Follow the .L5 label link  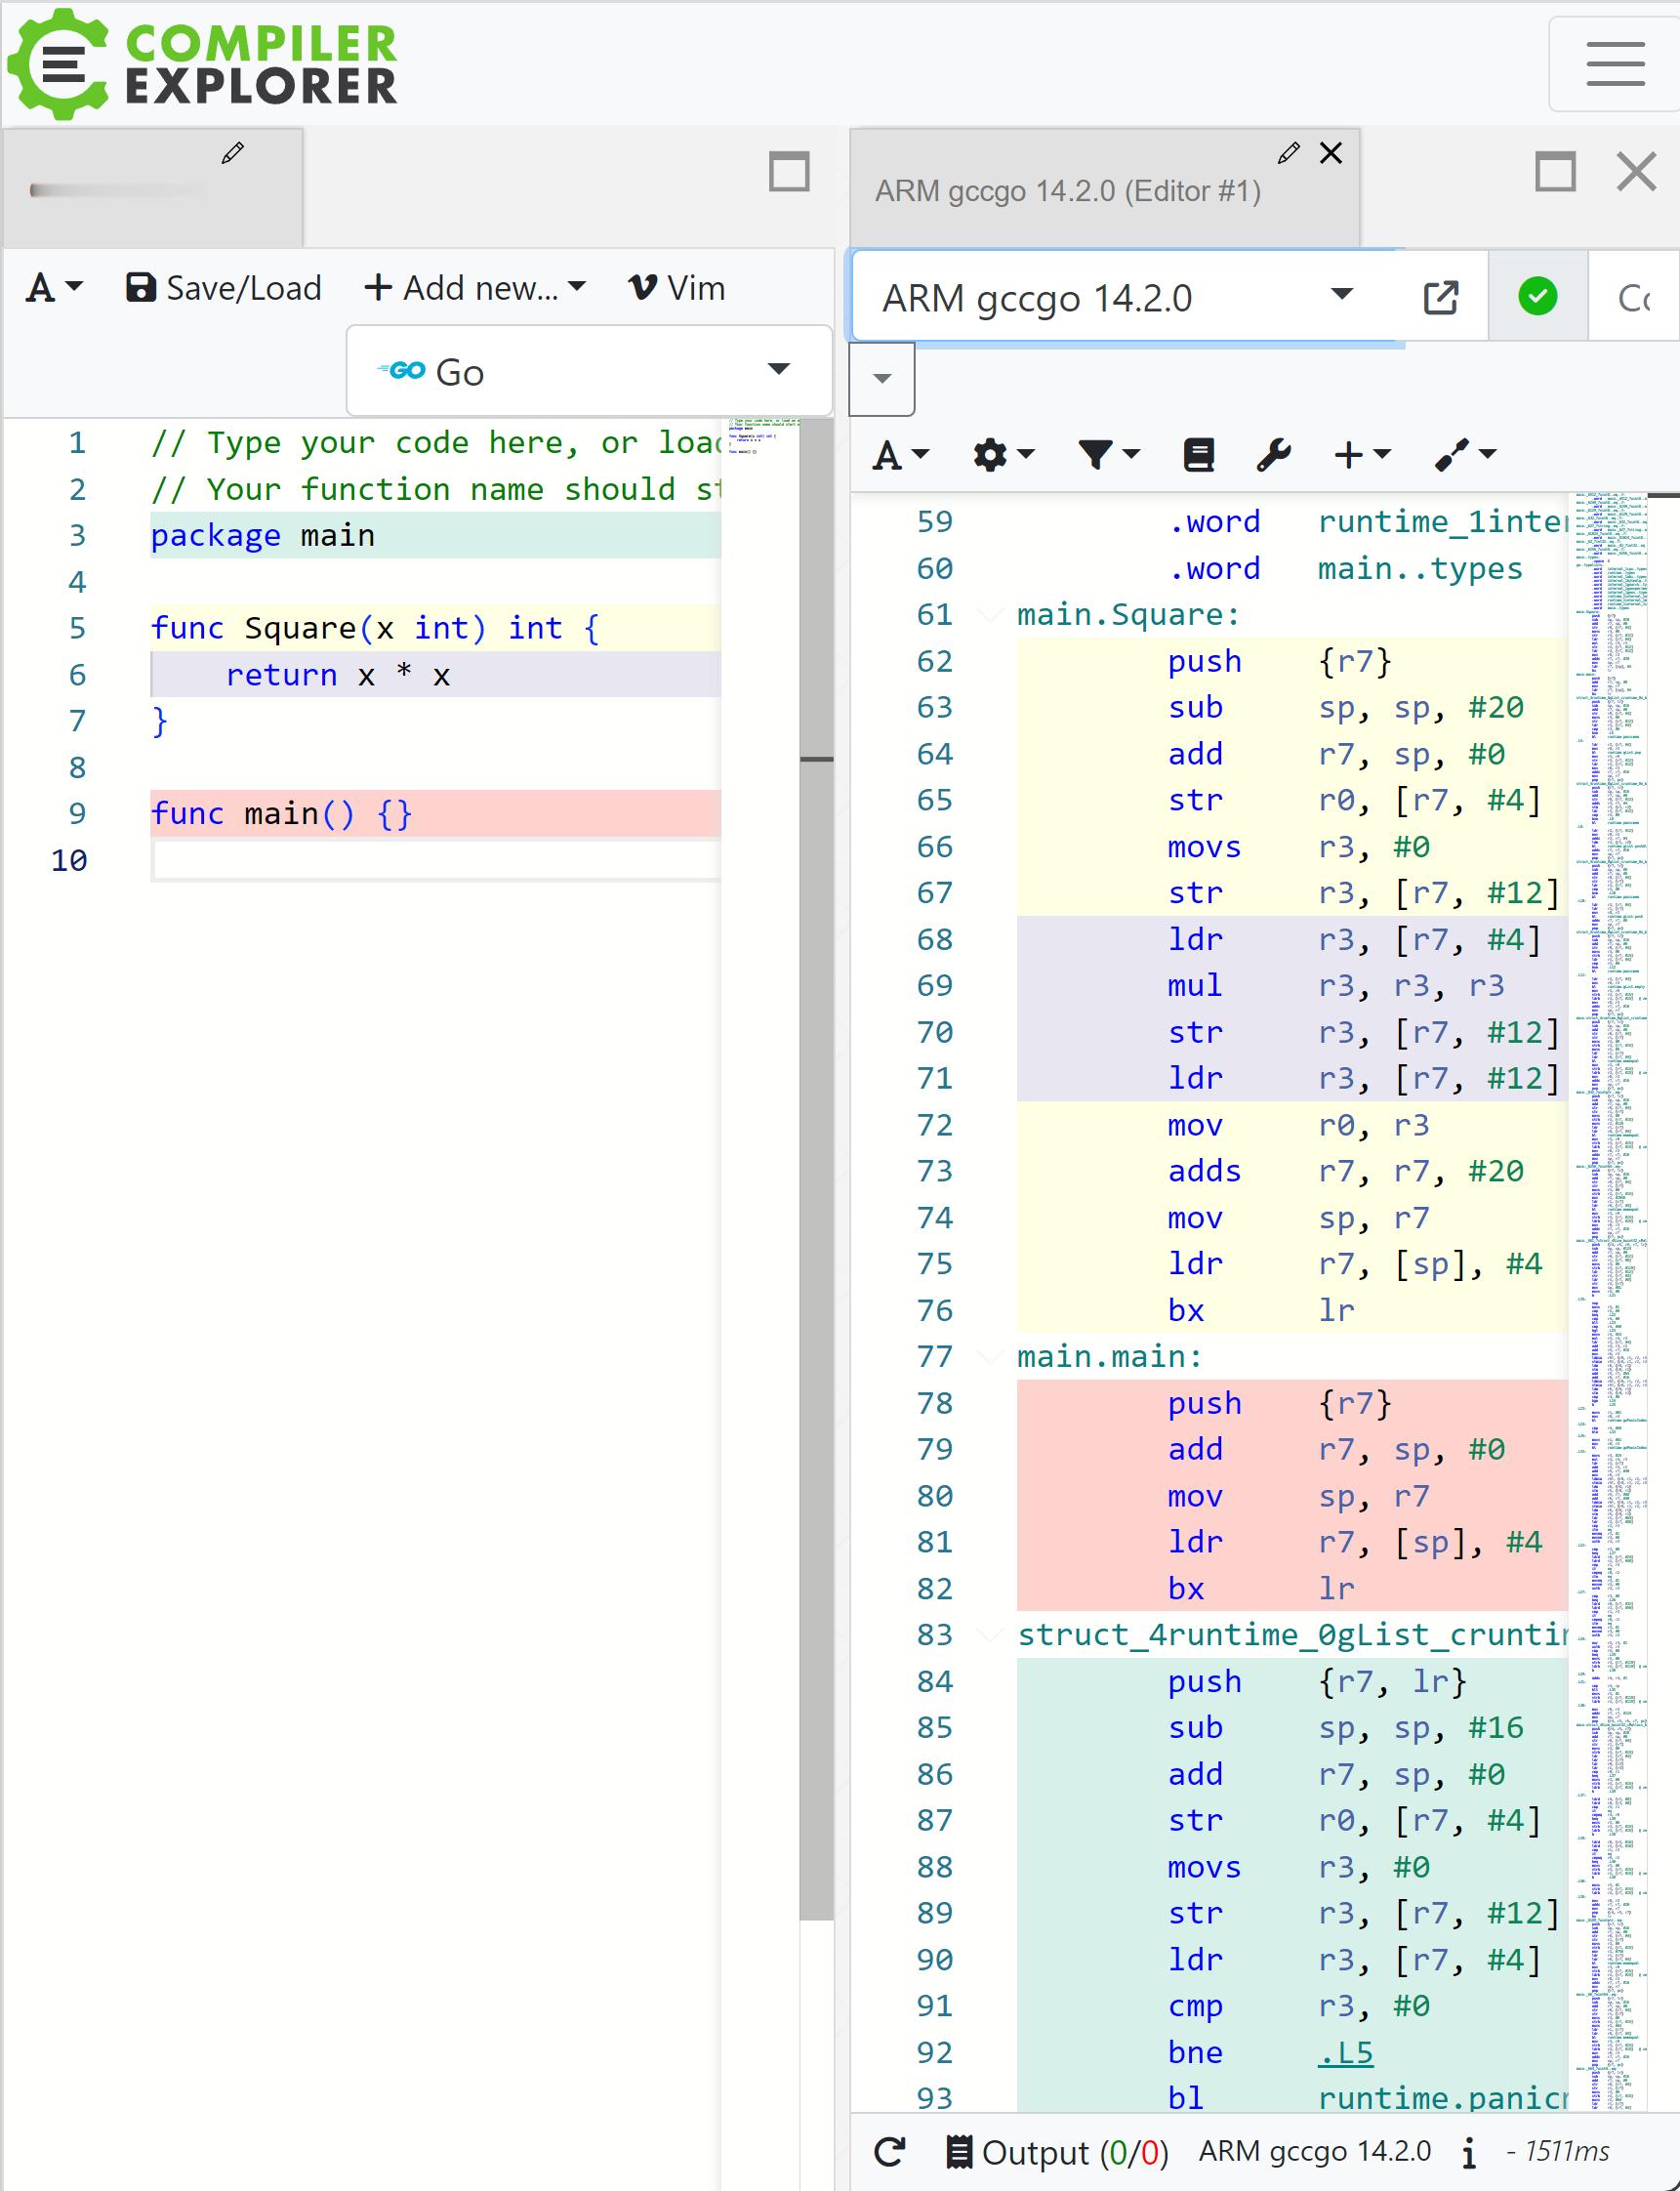click(1345, 2052)
